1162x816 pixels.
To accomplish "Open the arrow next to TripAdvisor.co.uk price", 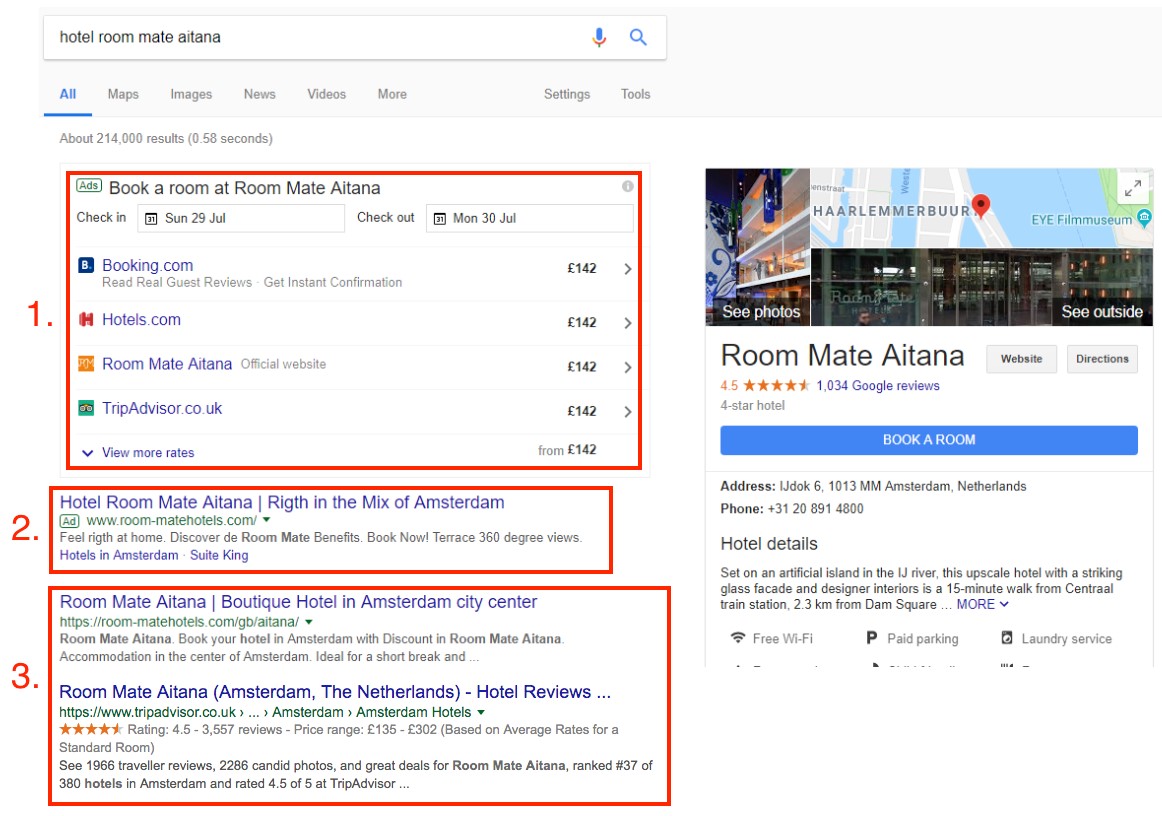I will click(x=628, y=411).
